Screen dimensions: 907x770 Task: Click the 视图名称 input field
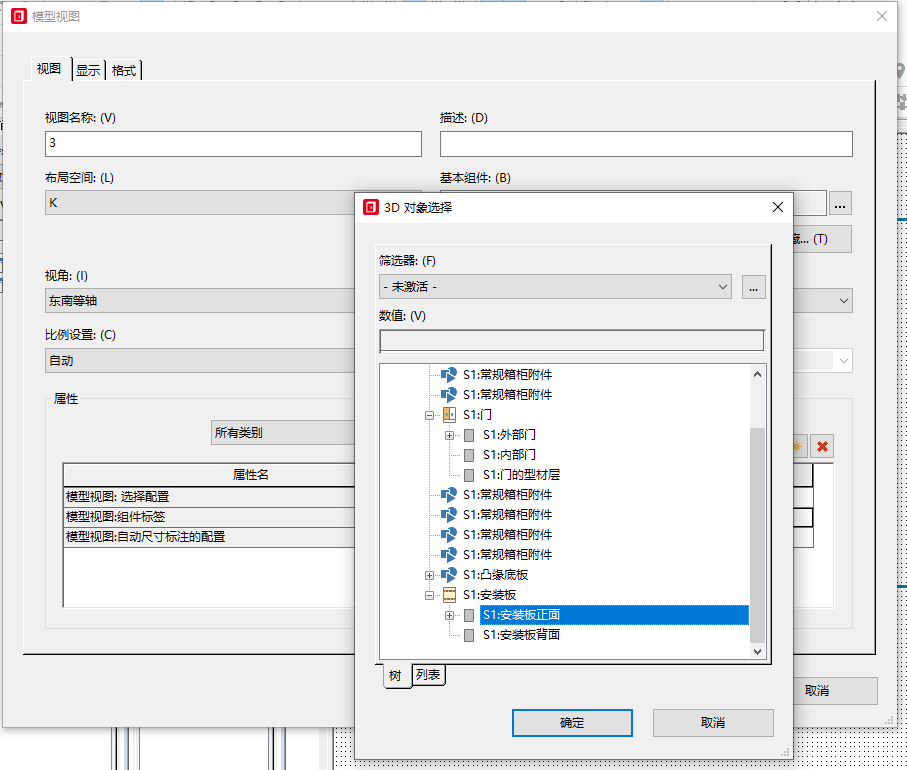tap(233, 144)
